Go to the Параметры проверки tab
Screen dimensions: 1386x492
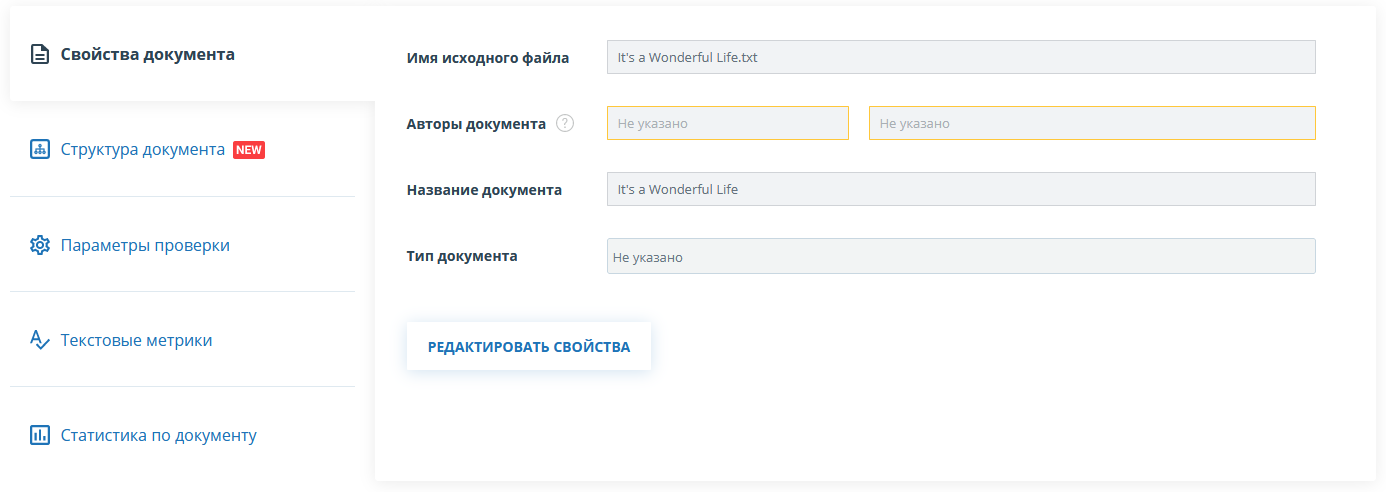145,245
